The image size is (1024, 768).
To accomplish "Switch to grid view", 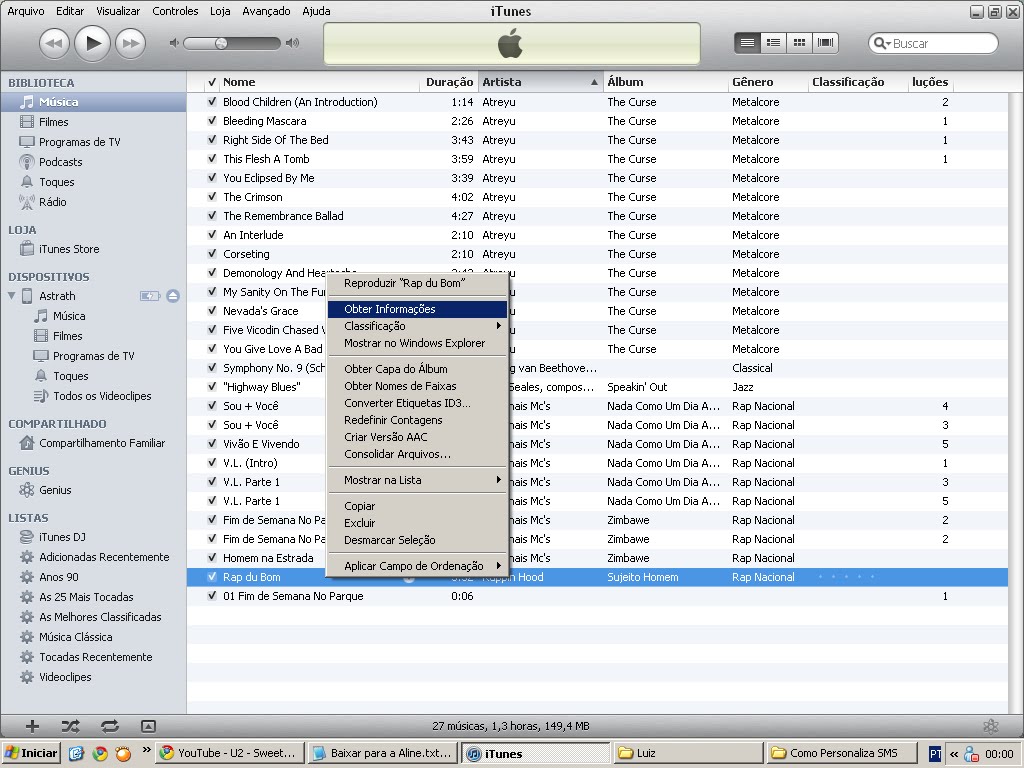I will tap(799, 42).
